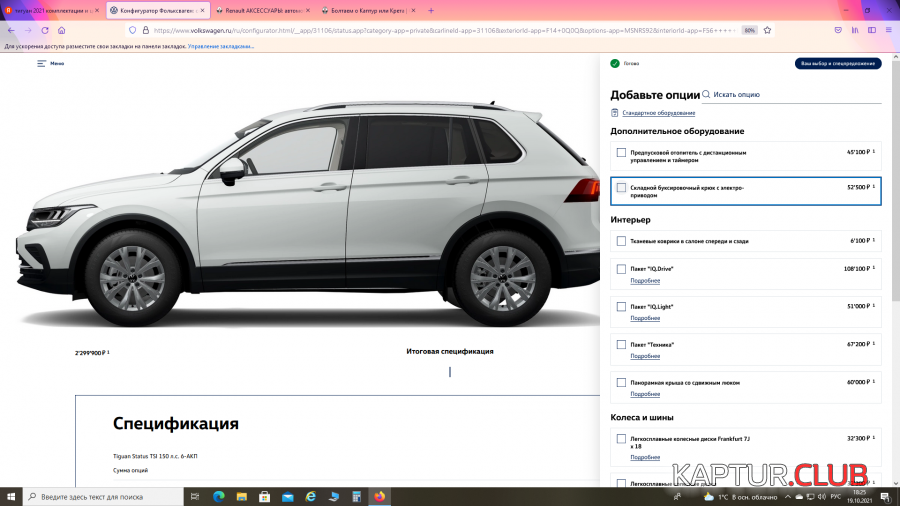This screenshot has width=900, height=506.
Task: Open Подробнее under IQ.Light package
Action: [x=645, y=318]
